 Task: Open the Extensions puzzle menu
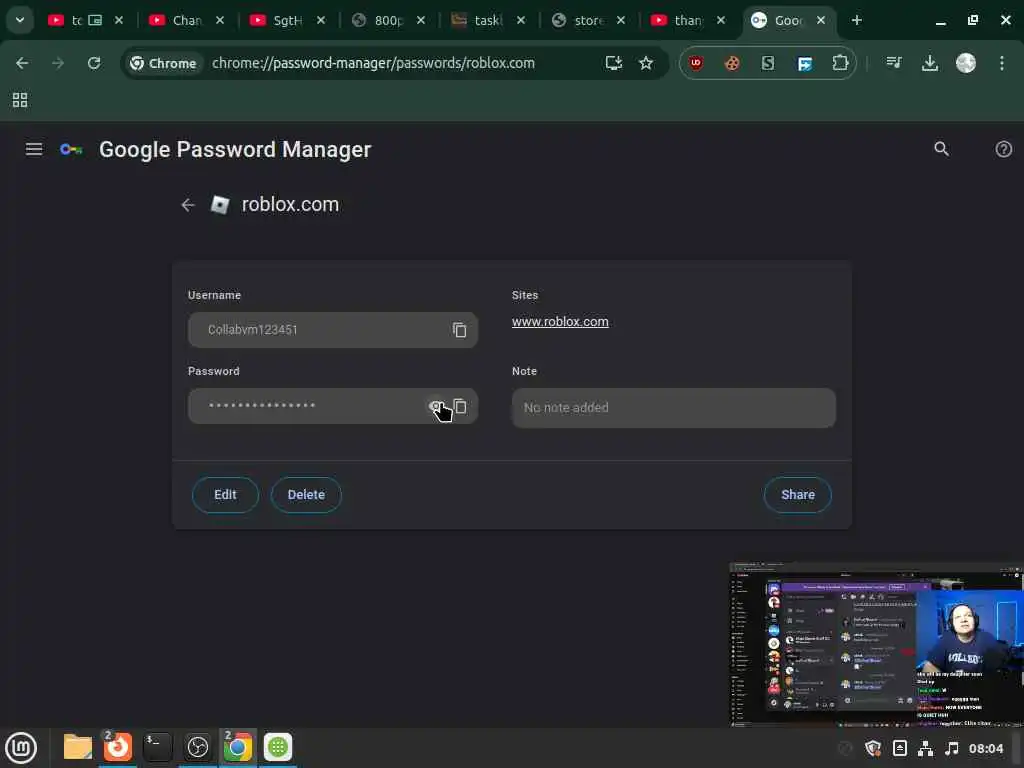(x=840, y=63)
